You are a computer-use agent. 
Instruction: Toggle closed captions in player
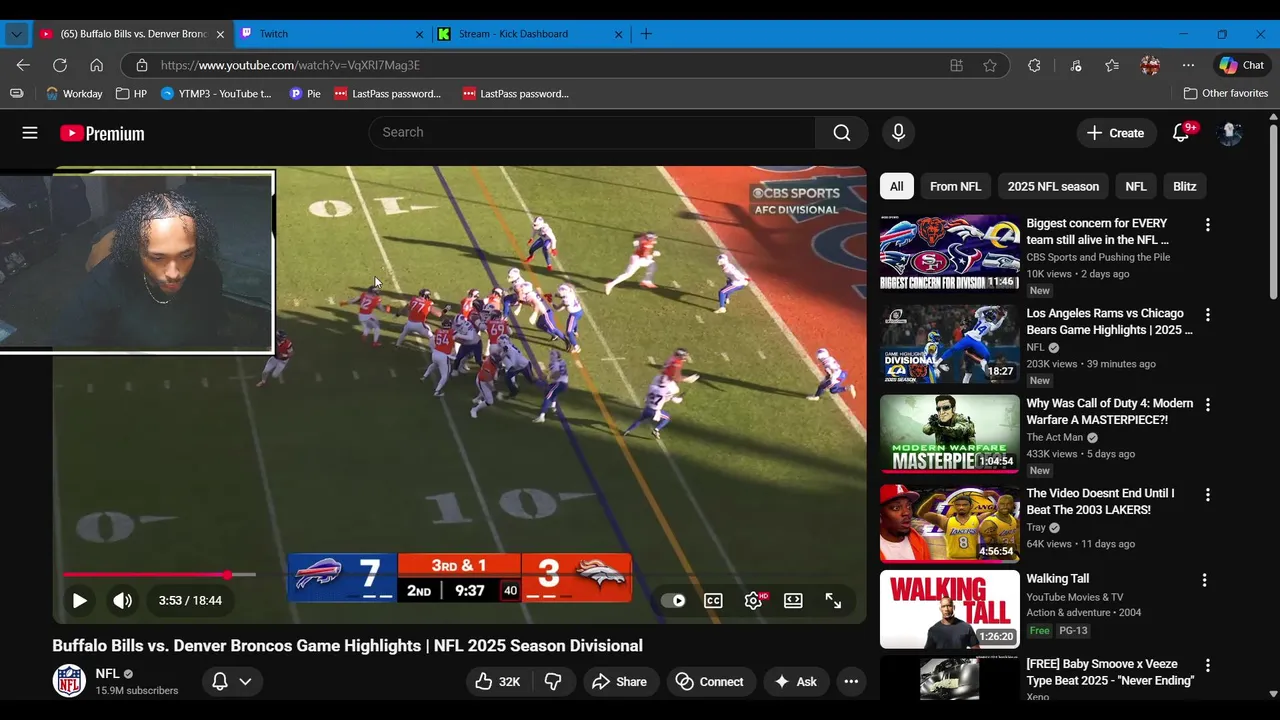click(713, 601)
